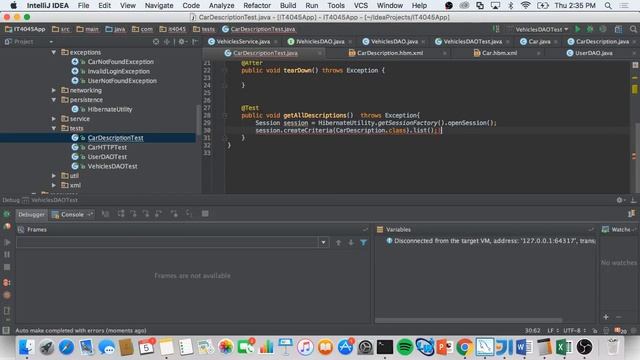Toggle the frames filter funnel icon
Image resolution: width=640 pixels, height=360 pixels.
coord(363,242)
